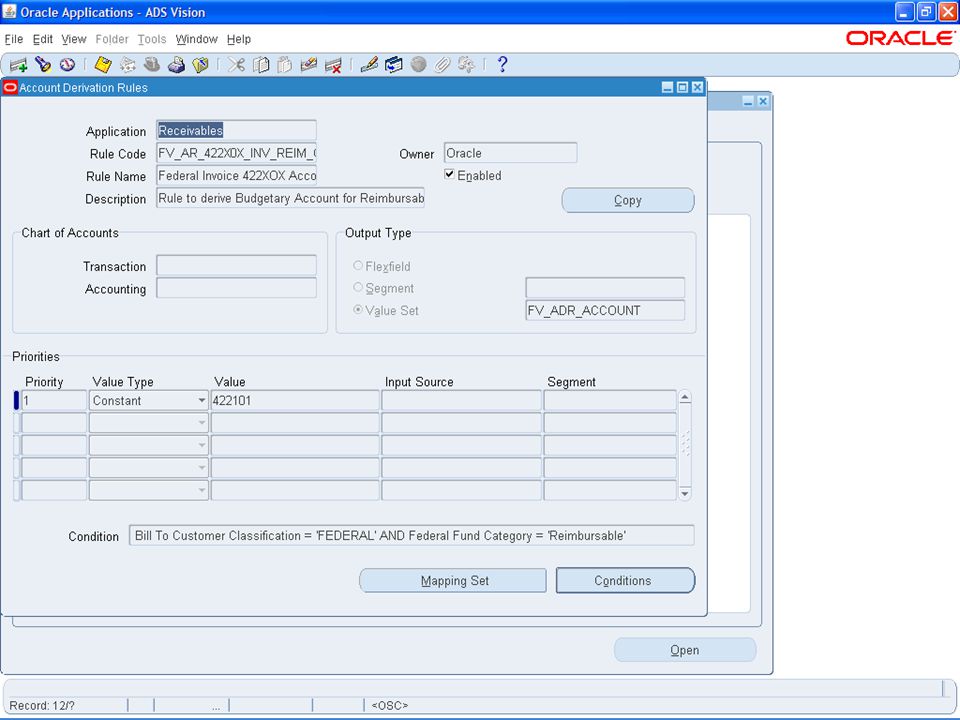Click the Accounting chart of accounts field

(x=236, y=288)
